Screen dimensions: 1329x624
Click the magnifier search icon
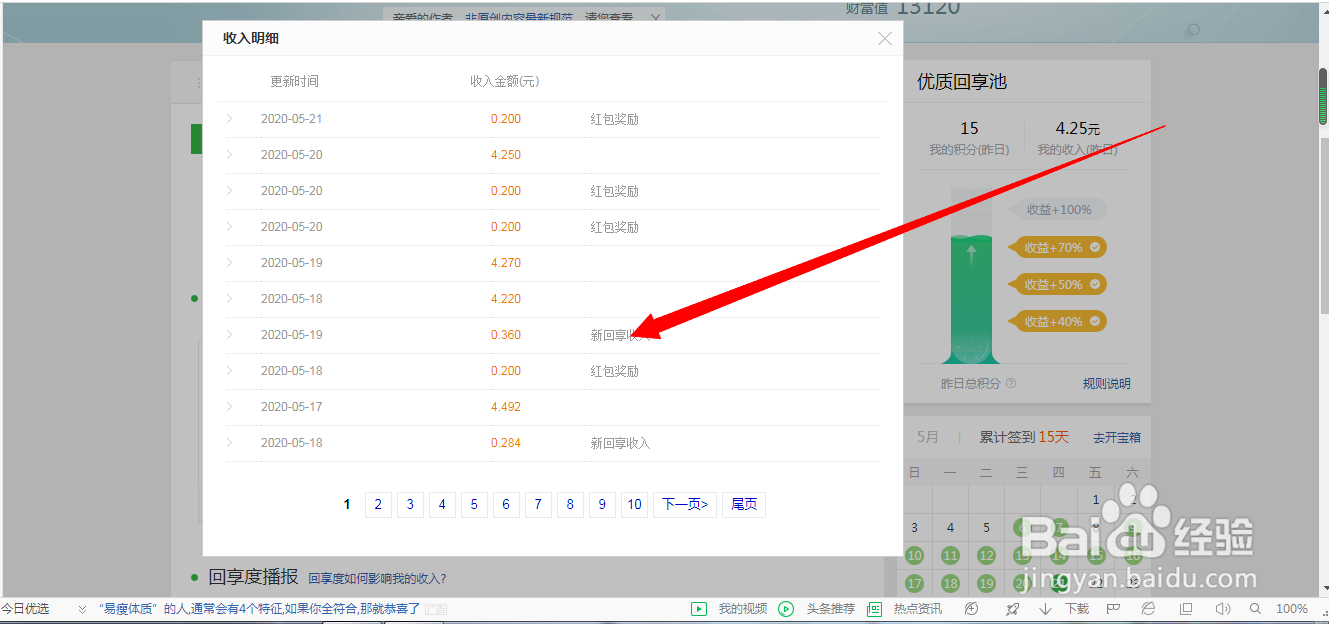click(x=1254, y=608)
